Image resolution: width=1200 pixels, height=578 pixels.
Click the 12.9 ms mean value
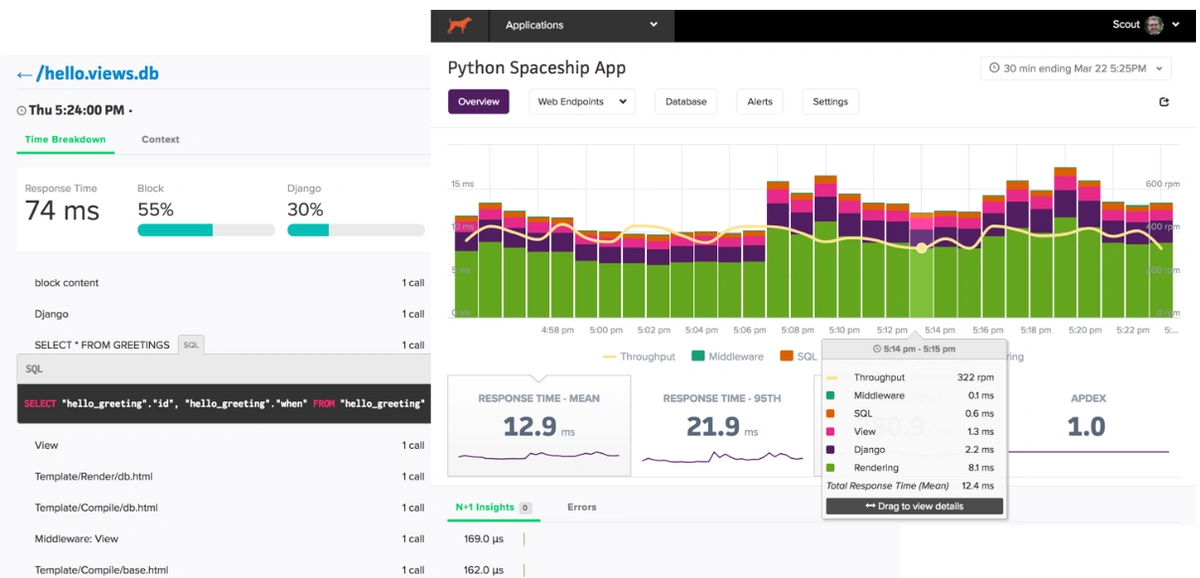click(x=539, y=427)
